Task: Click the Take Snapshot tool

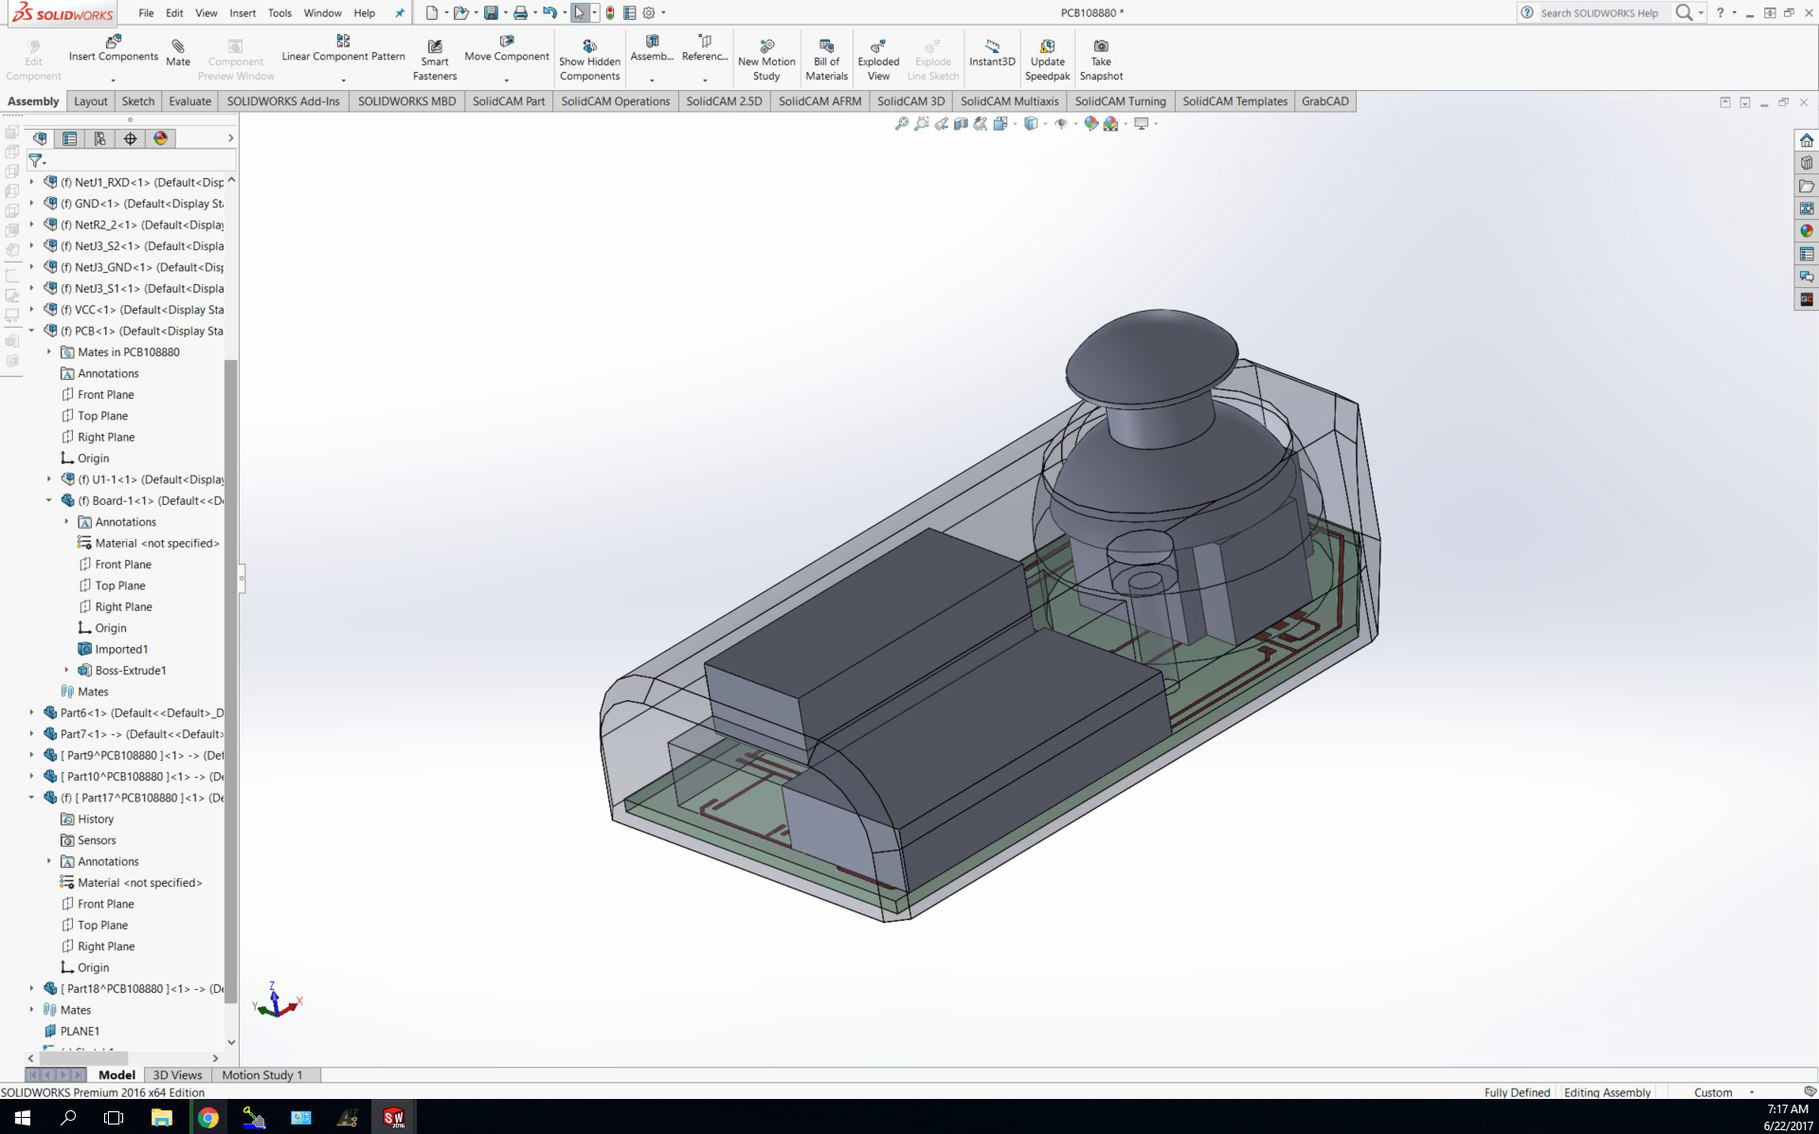Action: [1100, 55]
